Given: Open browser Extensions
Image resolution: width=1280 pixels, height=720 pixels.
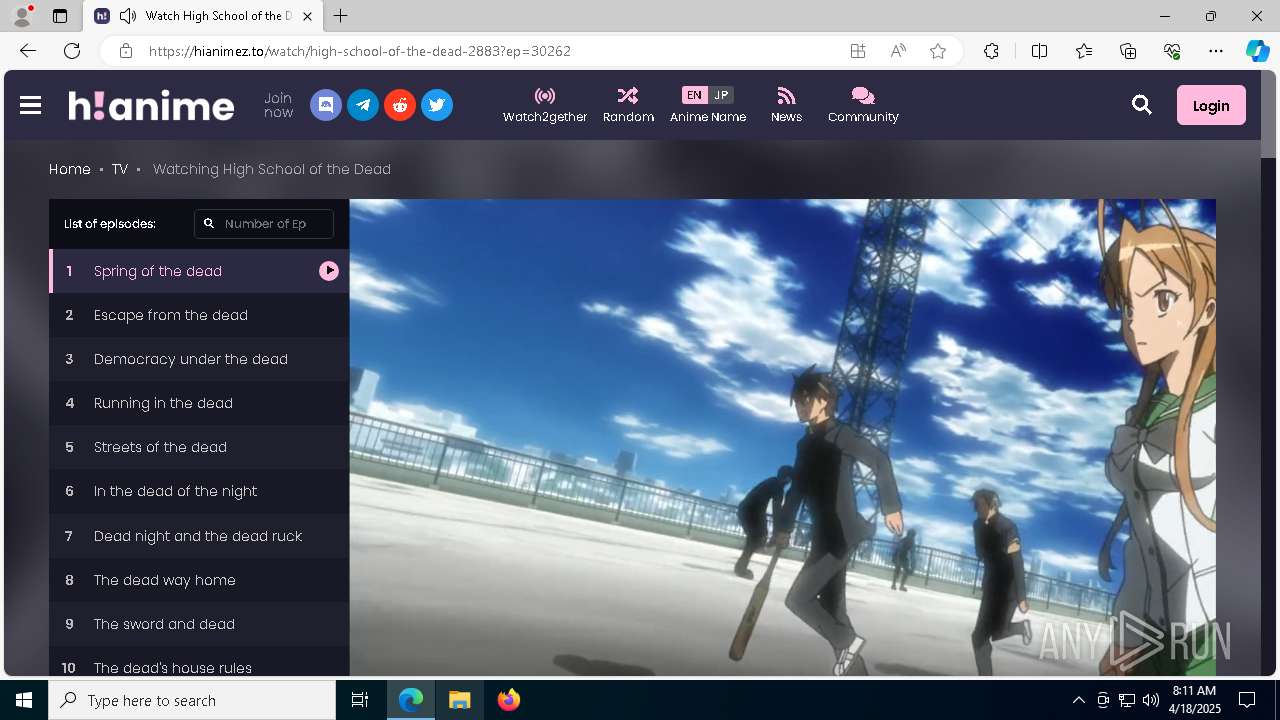Looking at the screenshot, I should 991,51.
